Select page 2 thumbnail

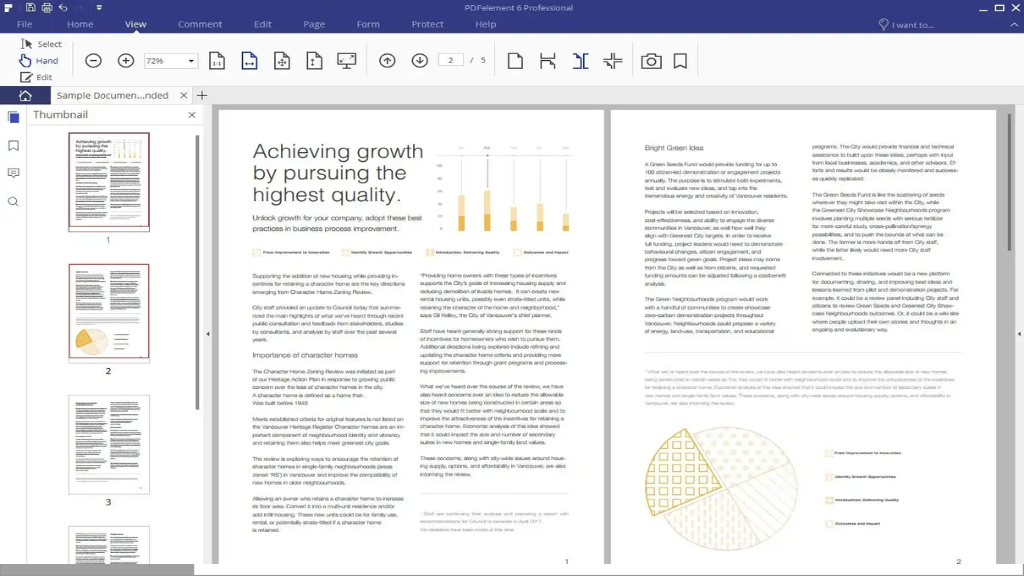coord(109,312)
